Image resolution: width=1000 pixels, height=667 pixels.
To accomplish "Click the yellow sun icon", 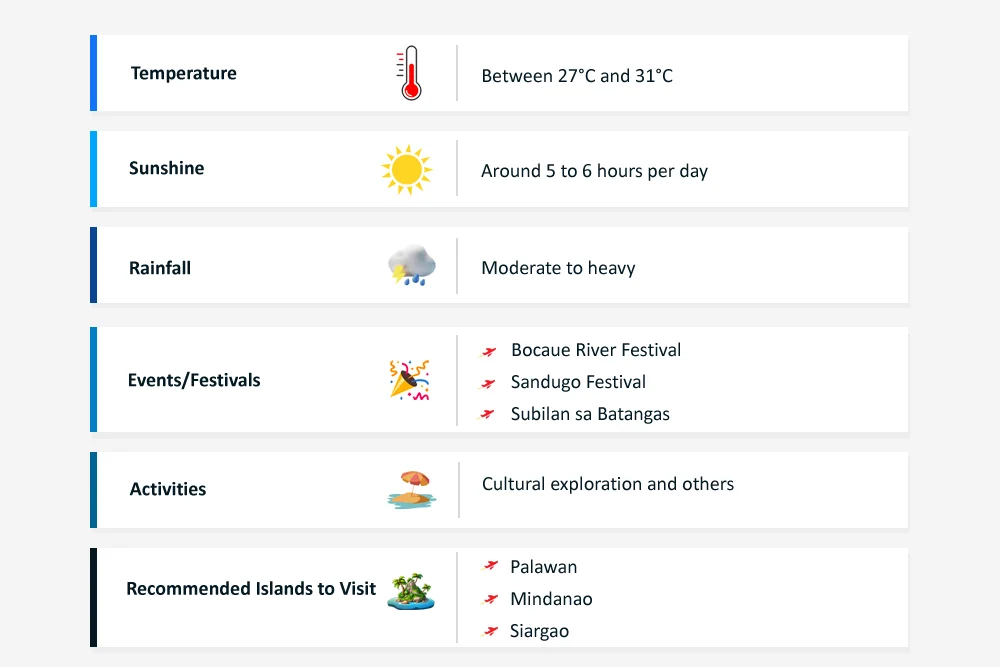I will [406, 169].
